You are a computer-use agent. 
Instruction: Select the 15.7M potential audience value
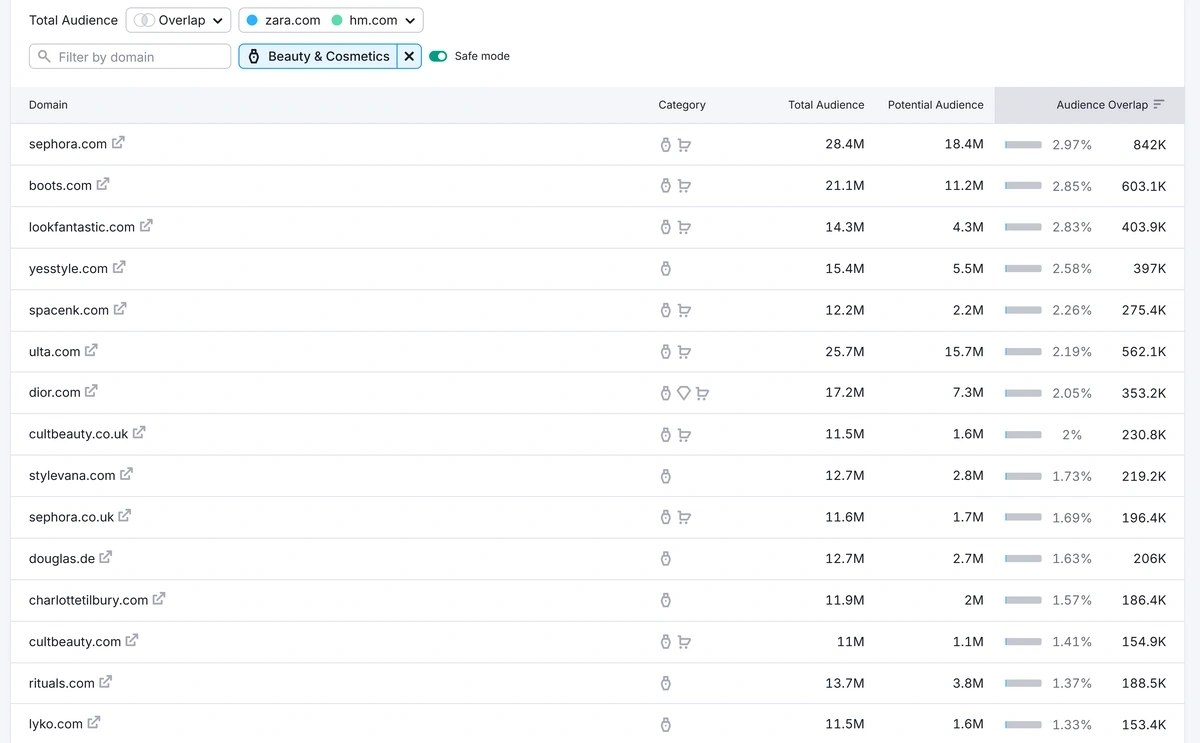coord(964,352)
